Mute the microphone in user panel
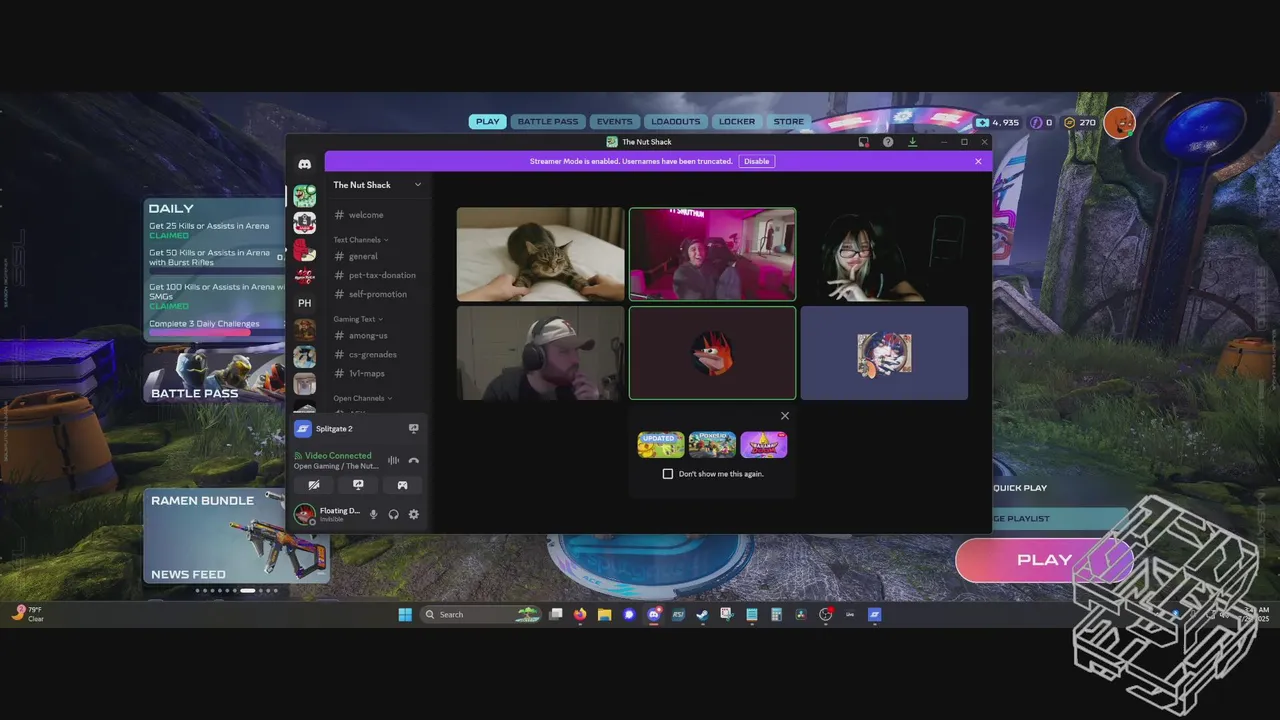 pyautogui.click(x=374, y=514)
